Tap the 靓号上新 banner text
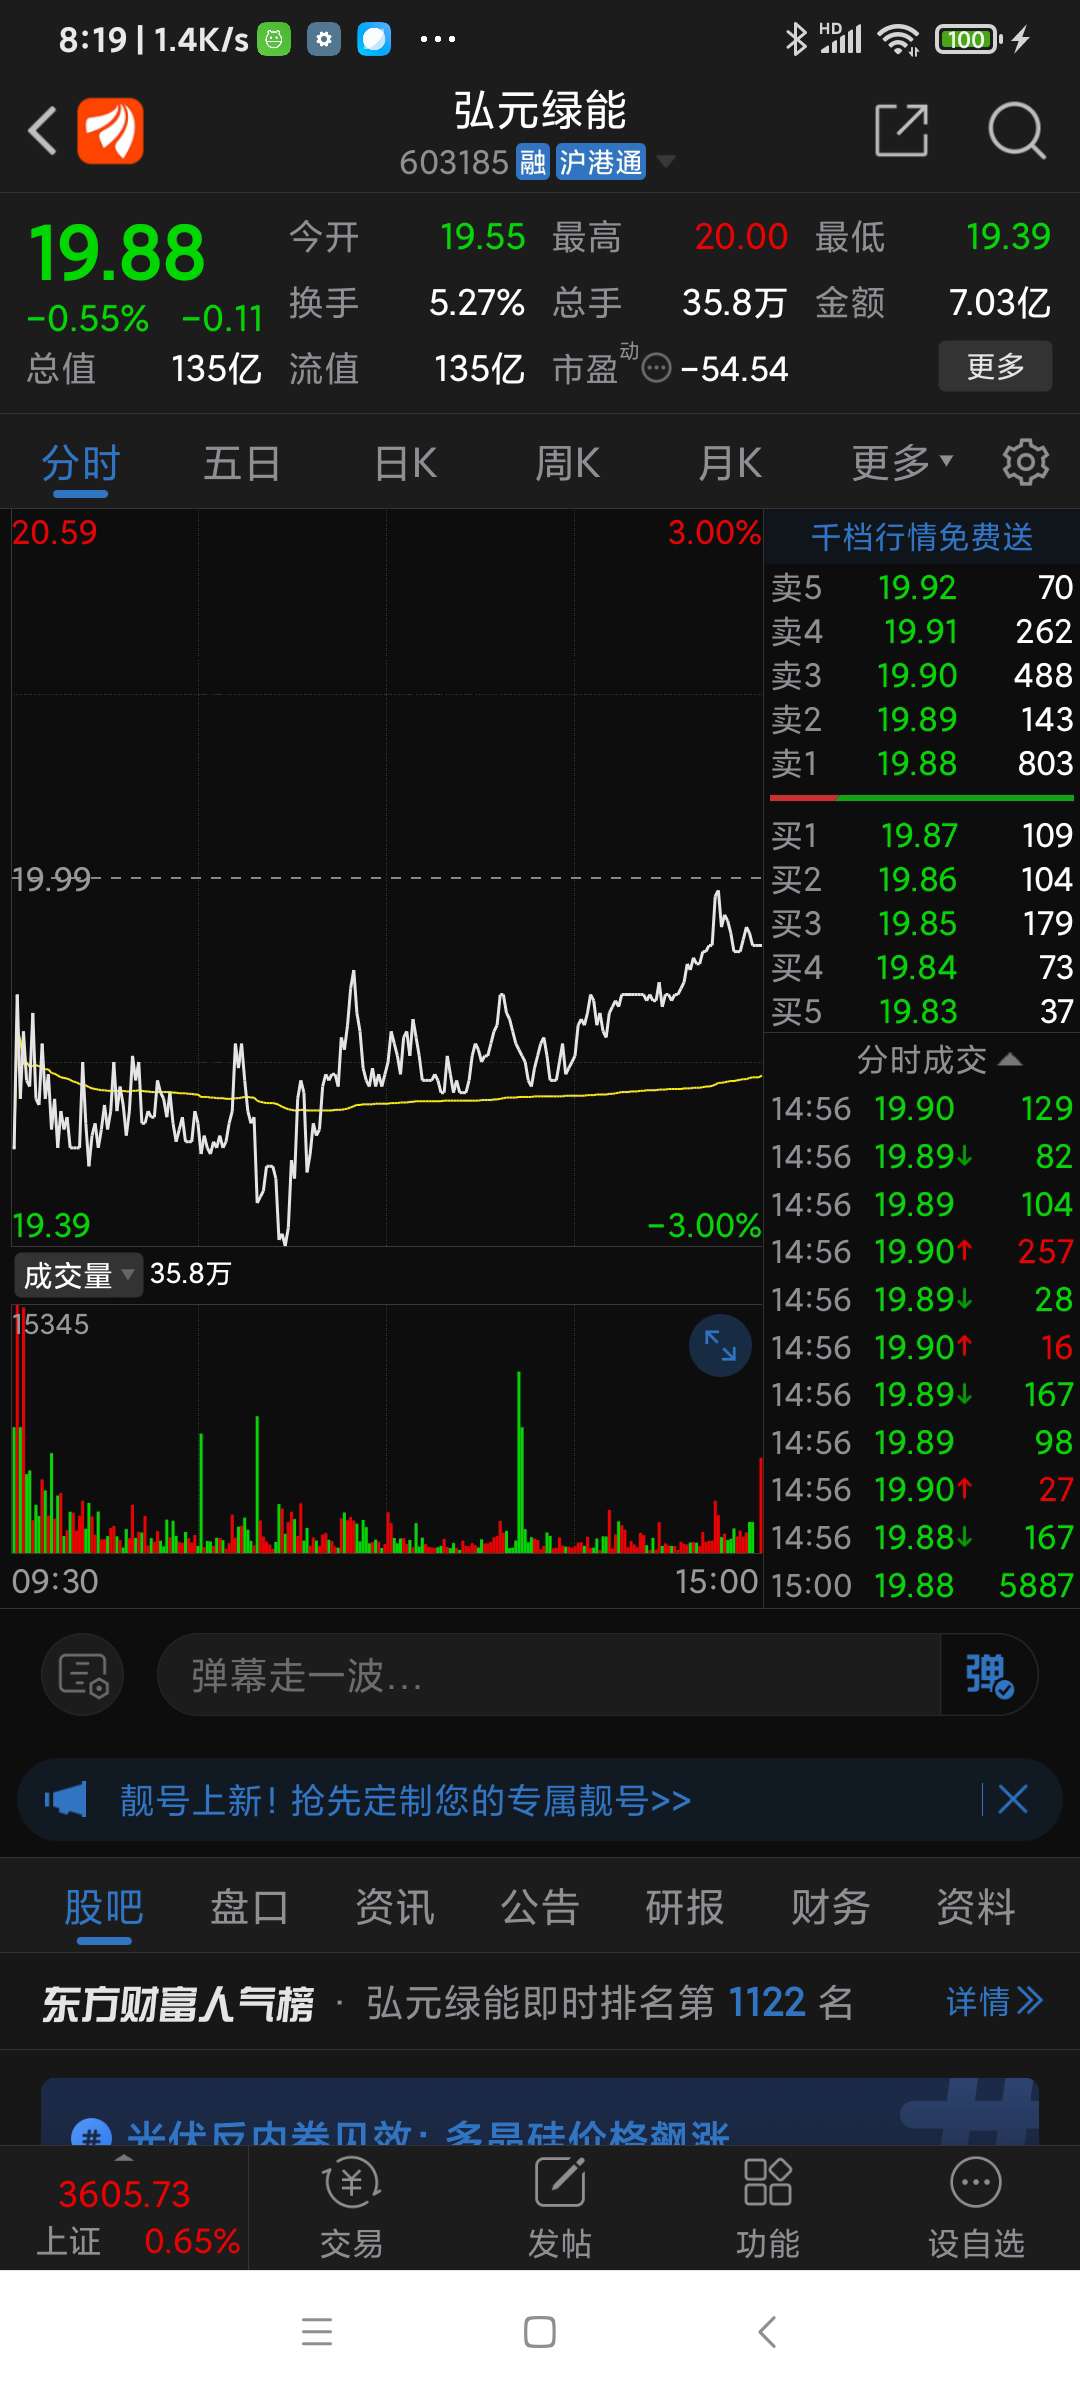This screenshot has width=1080, height=2400. (x=405, y=1800)
